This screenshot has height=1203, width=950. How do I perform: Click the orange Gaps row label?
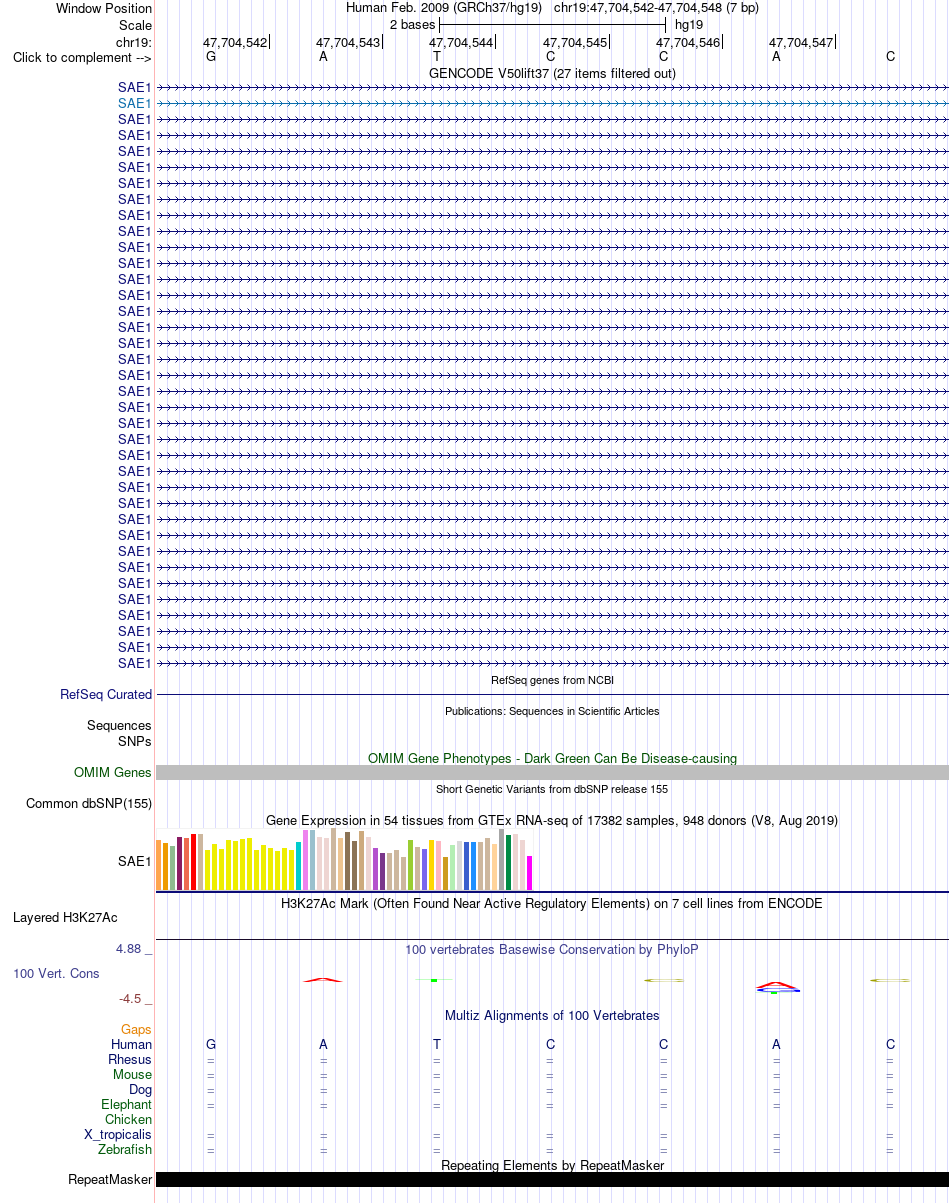[136, 1029]
